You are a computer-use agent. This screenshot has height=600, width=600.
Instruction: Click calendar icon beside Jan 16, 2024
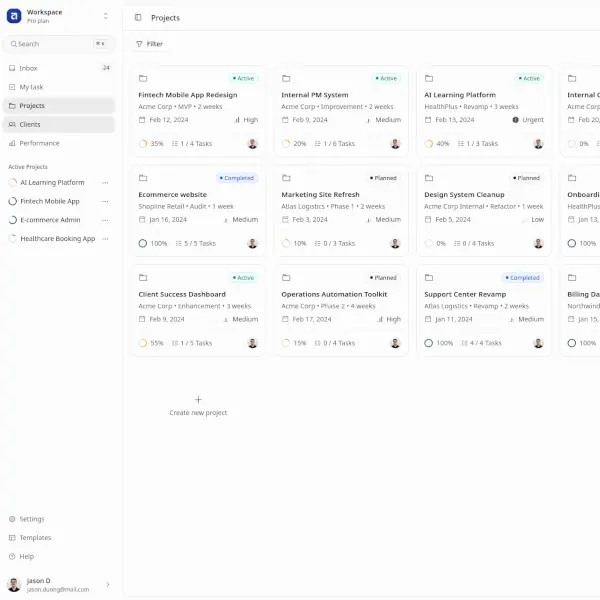[x=142, y=220]
